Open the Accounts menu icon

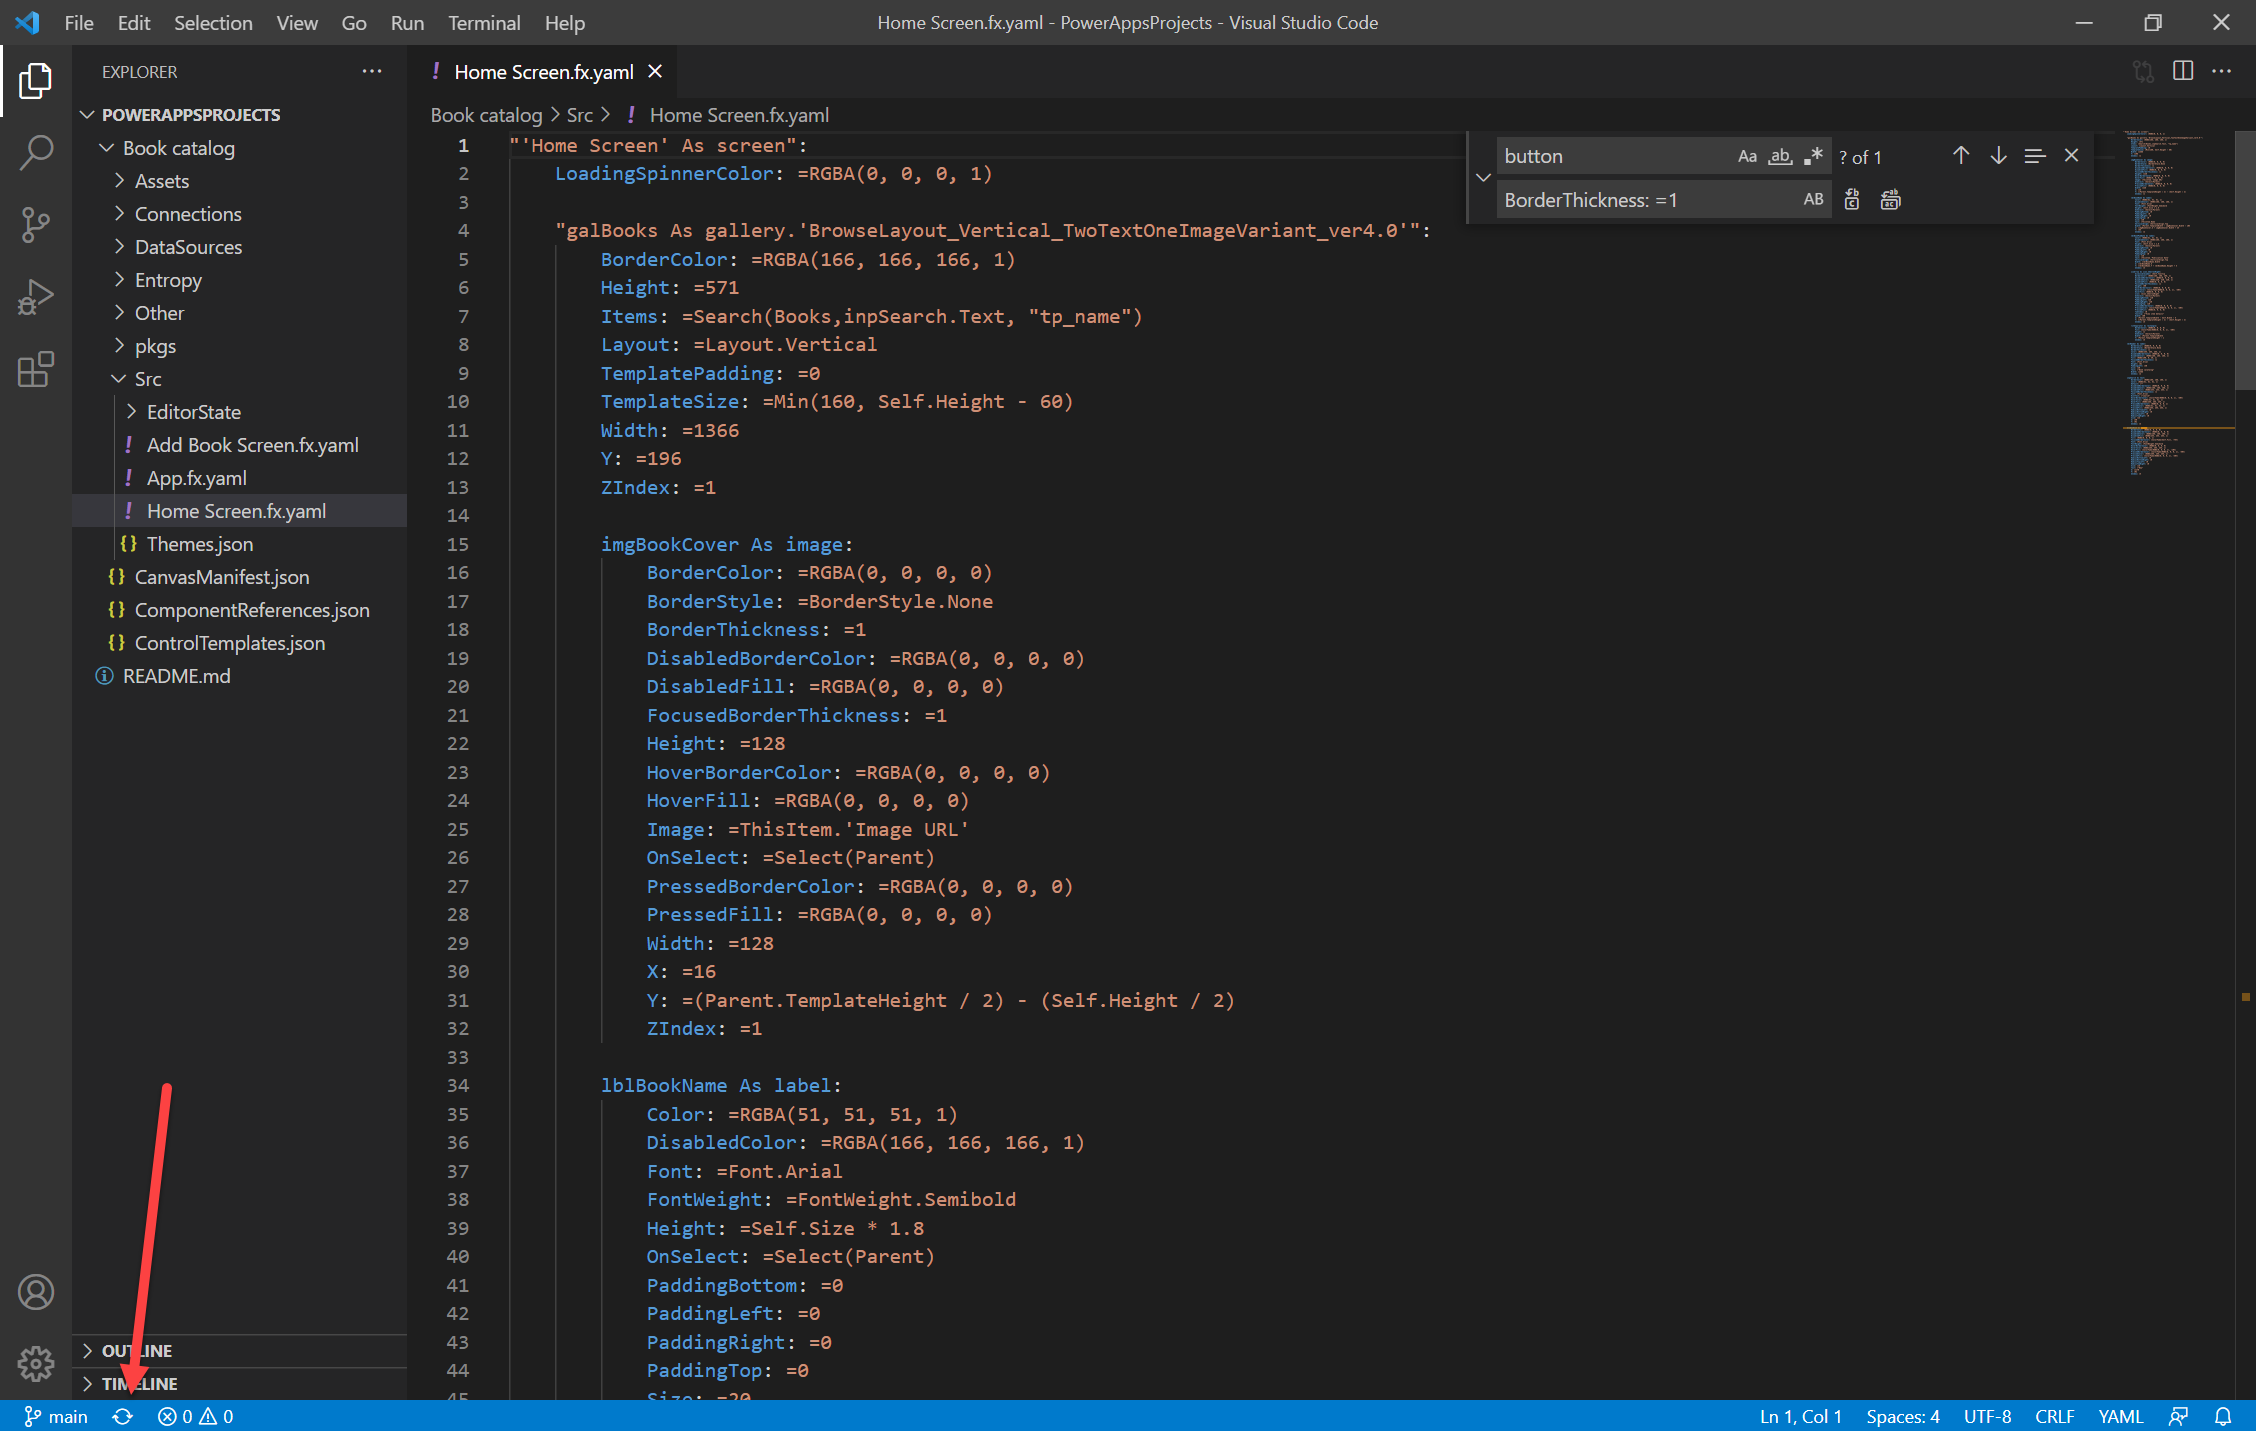(36, 1292)
